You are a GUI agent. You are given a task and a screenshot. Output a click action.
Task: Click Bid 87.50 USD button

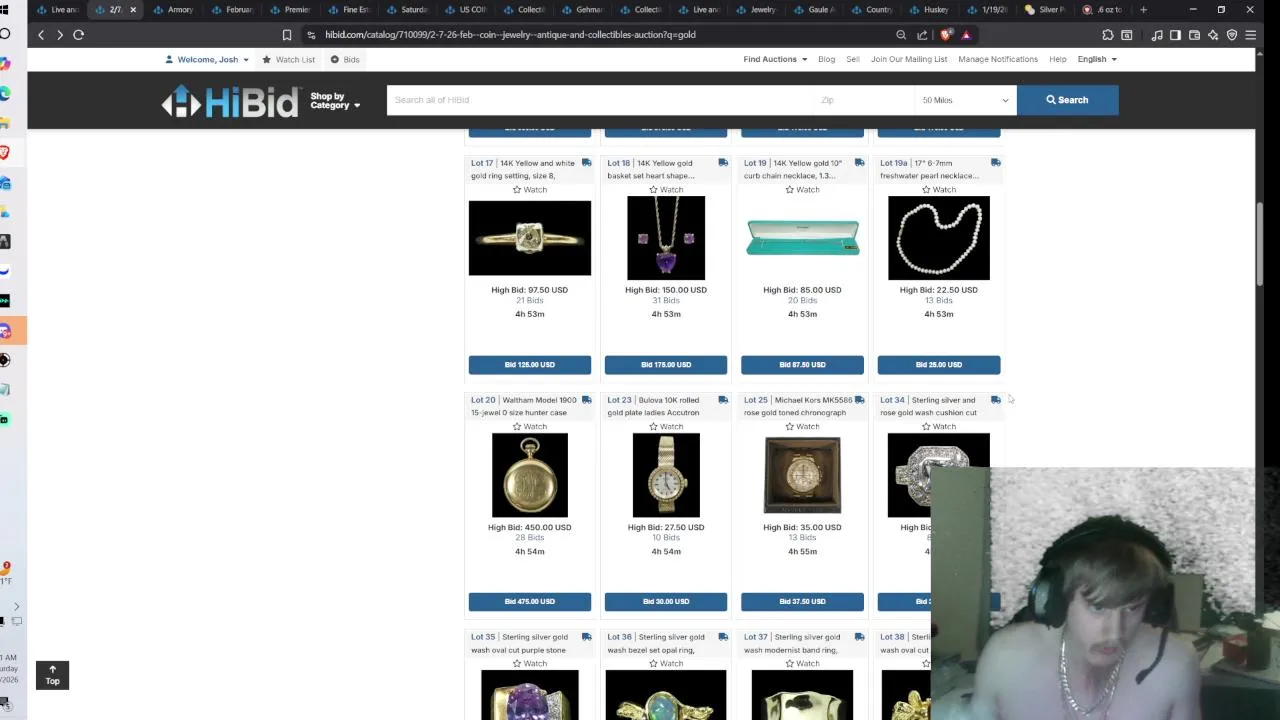click(x=802, y=364)
